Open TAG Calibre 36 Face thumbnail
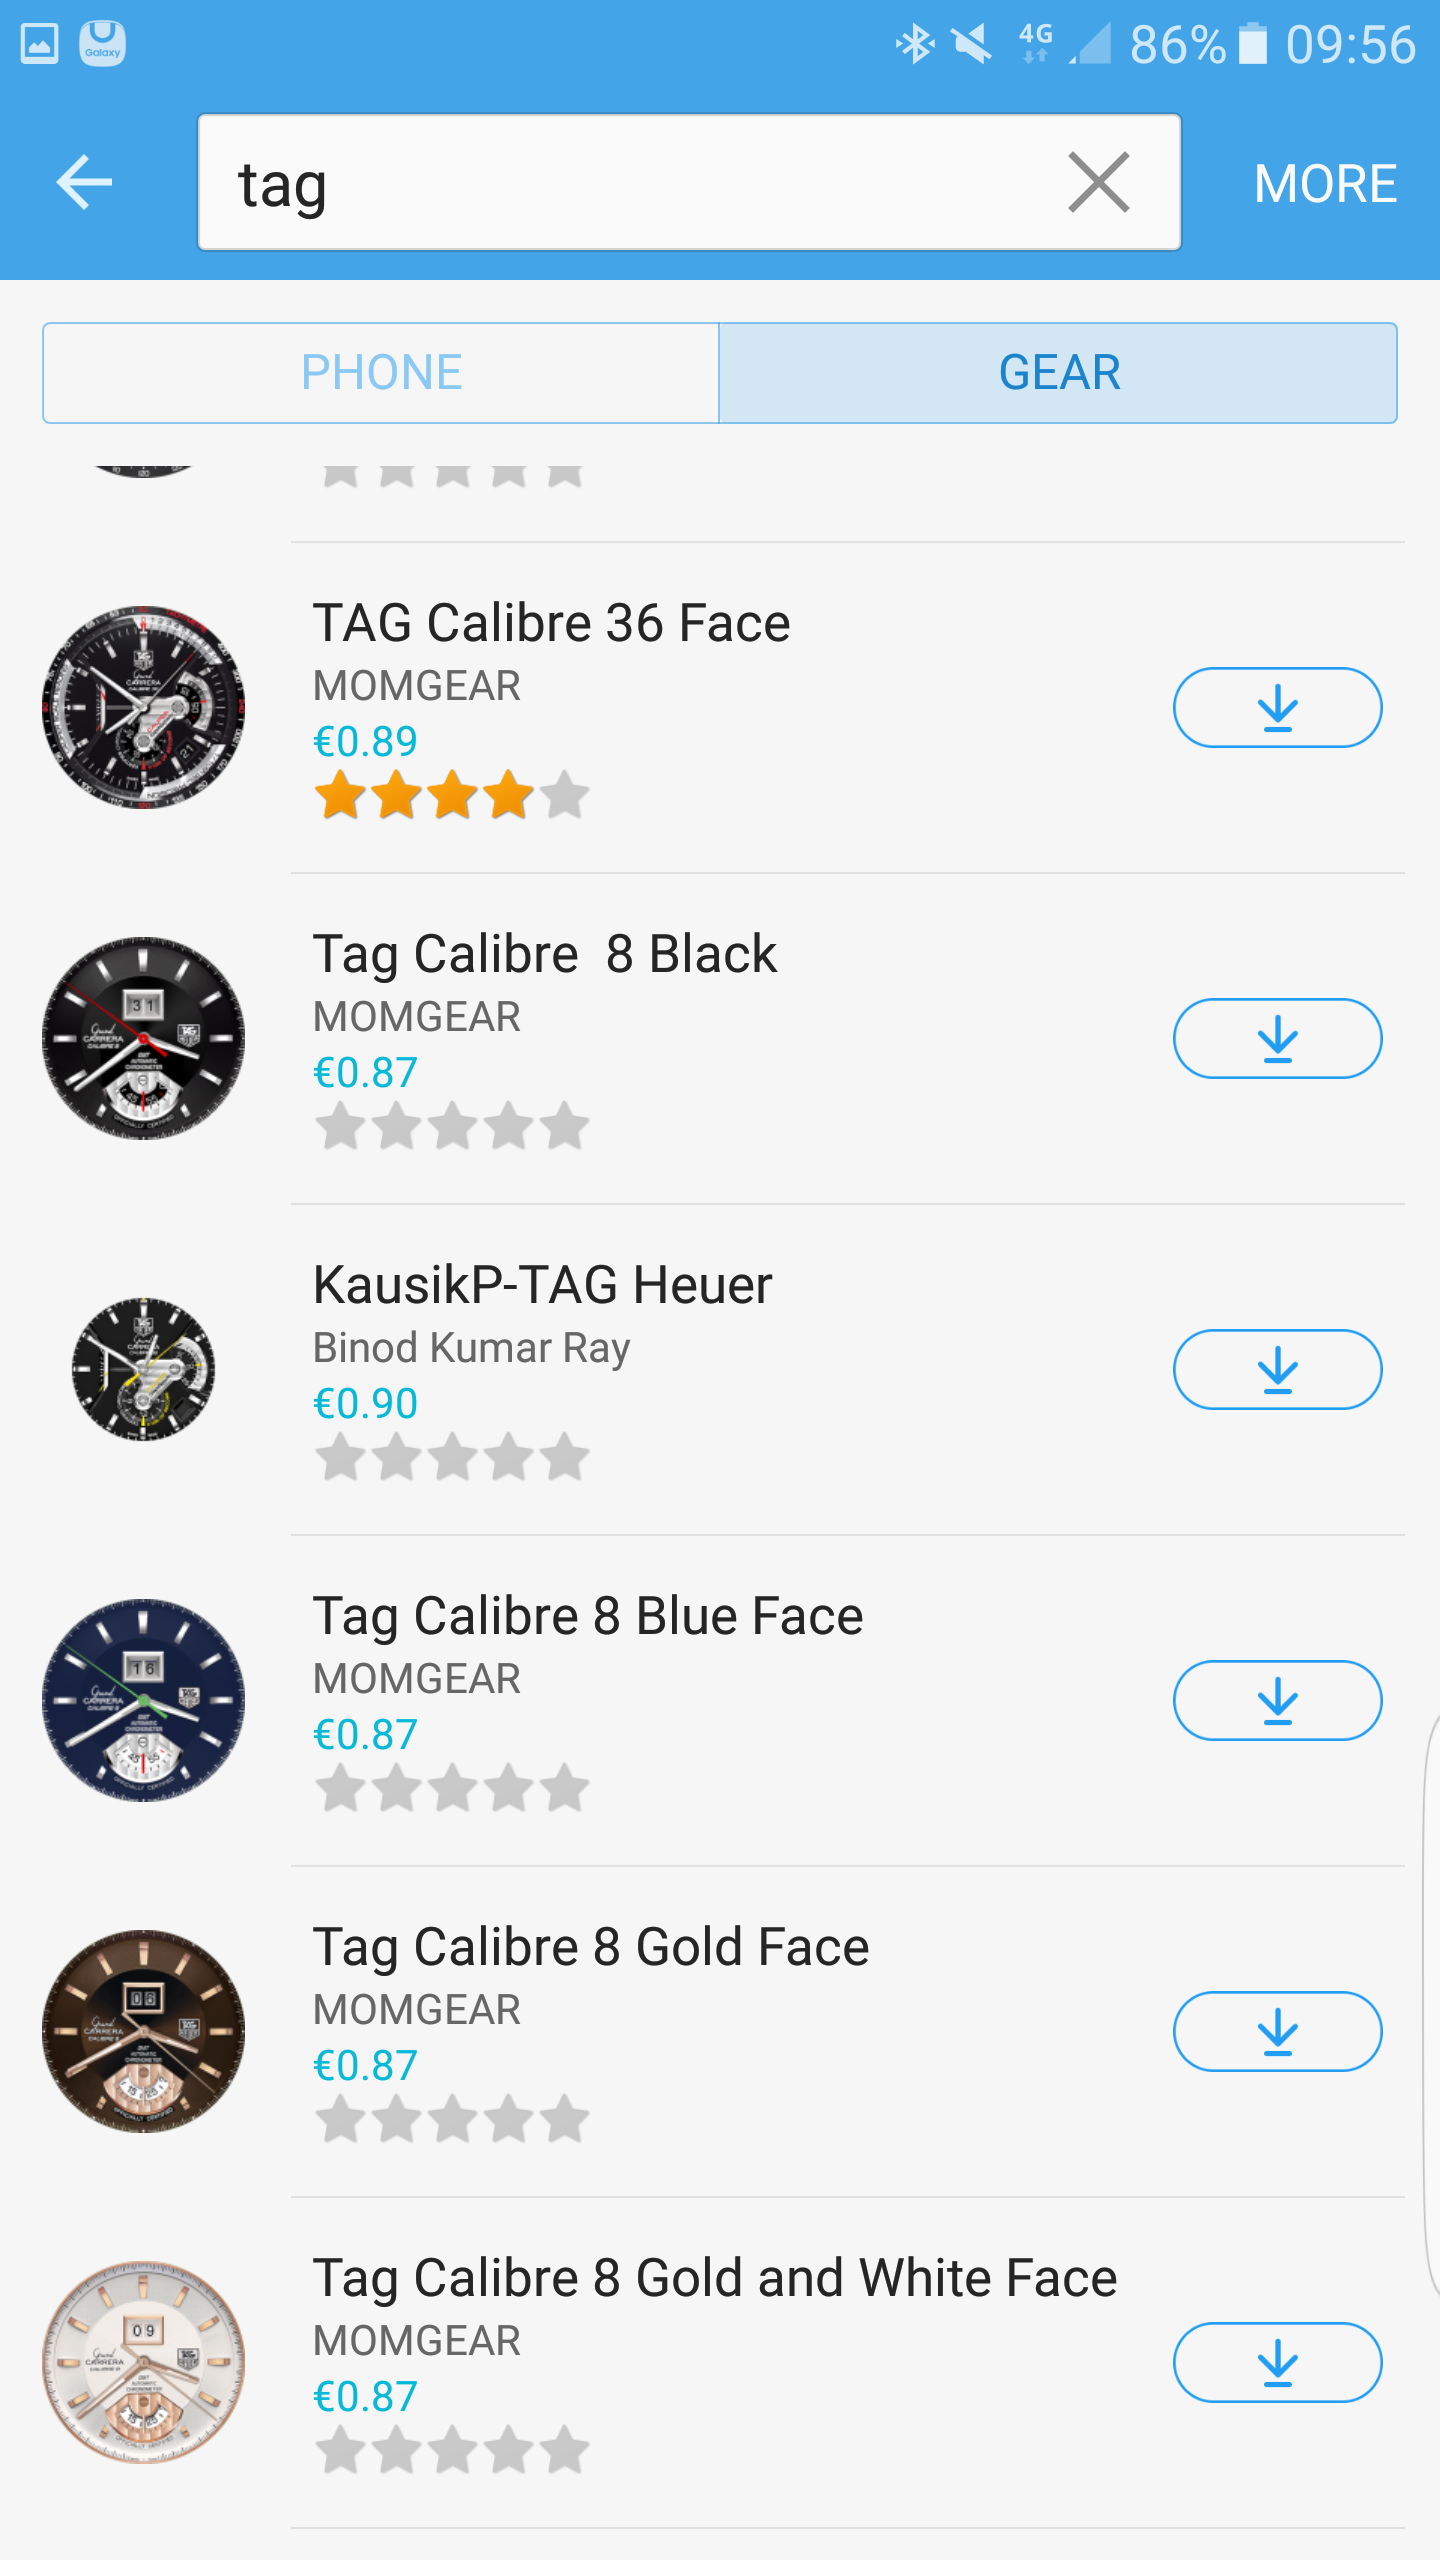This screenshot has width=1440, height=2560. point(144,708)
